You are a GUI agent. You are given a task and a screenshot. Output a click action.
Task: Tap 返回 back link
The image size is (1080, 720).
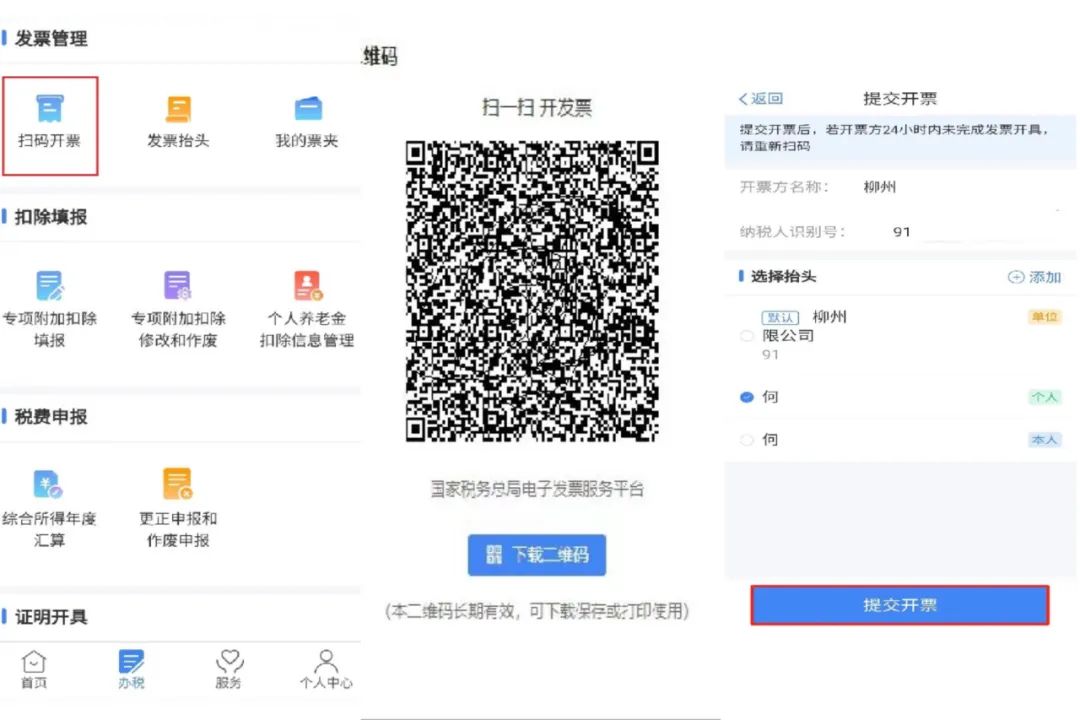[761, 99]
